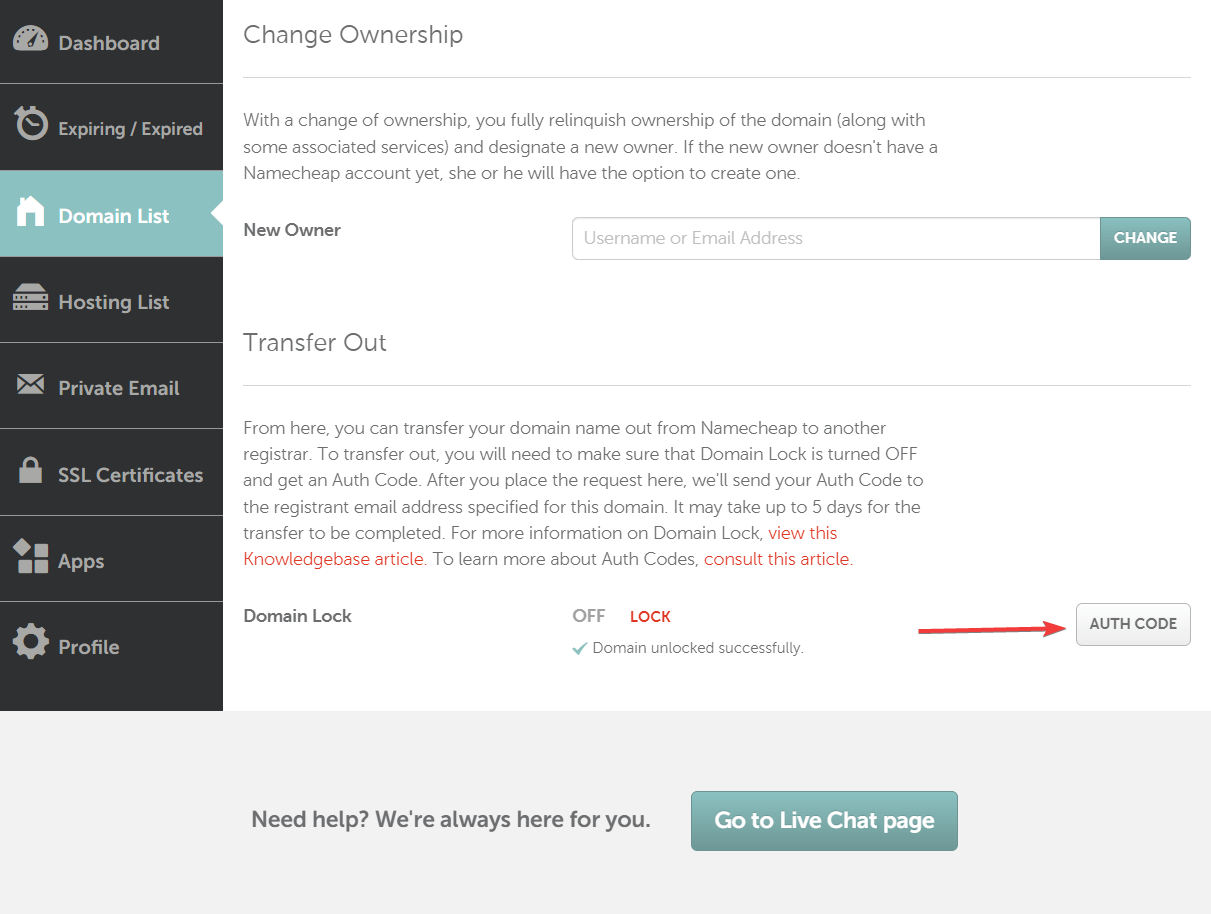
Task: Request the AUTH CODE
Action: [x=1133, y=623]
